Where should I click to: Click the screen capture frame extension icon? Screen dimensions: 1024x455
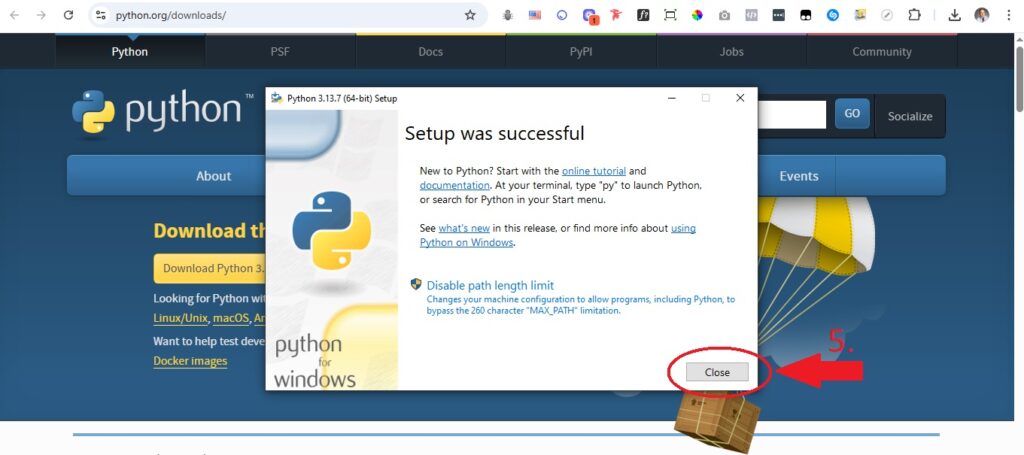(670, 15)
